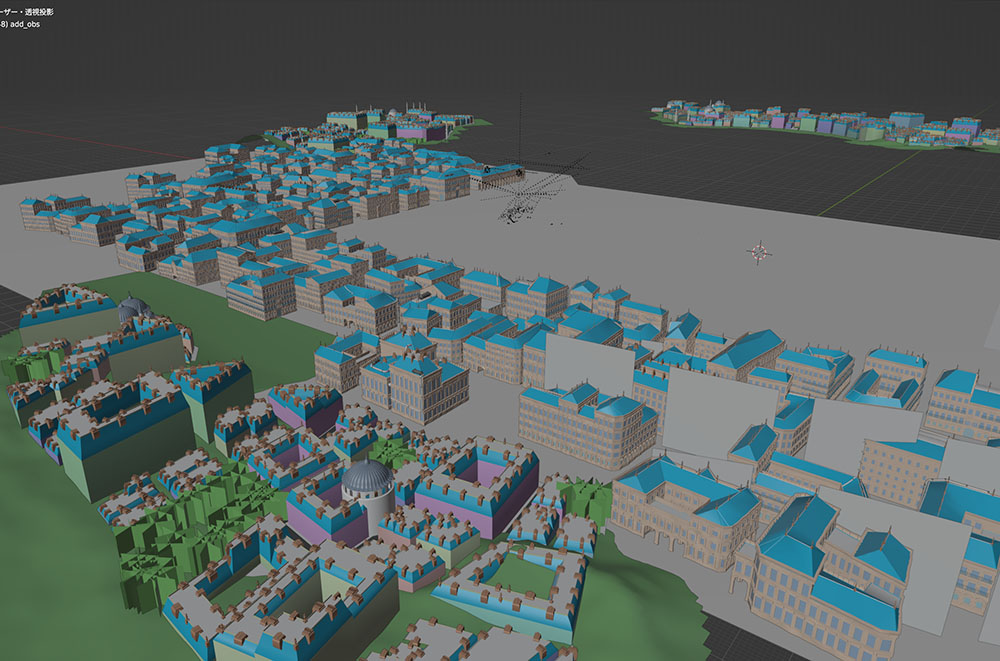Click the 3D cursor crosshair on the gray plane
Screen dimensions: 1000x661
click(759, 253)
